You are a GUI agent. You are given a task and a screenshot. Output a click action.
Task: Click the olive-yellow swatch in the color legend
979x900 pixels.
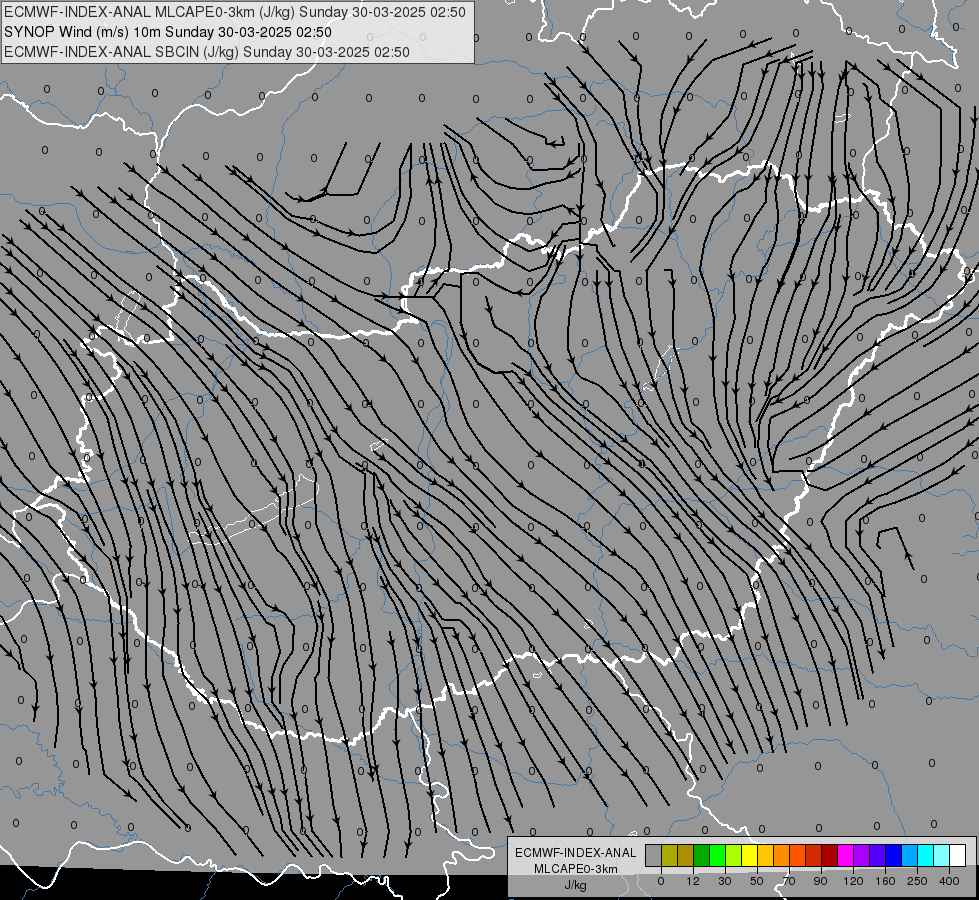coord(670,855)
